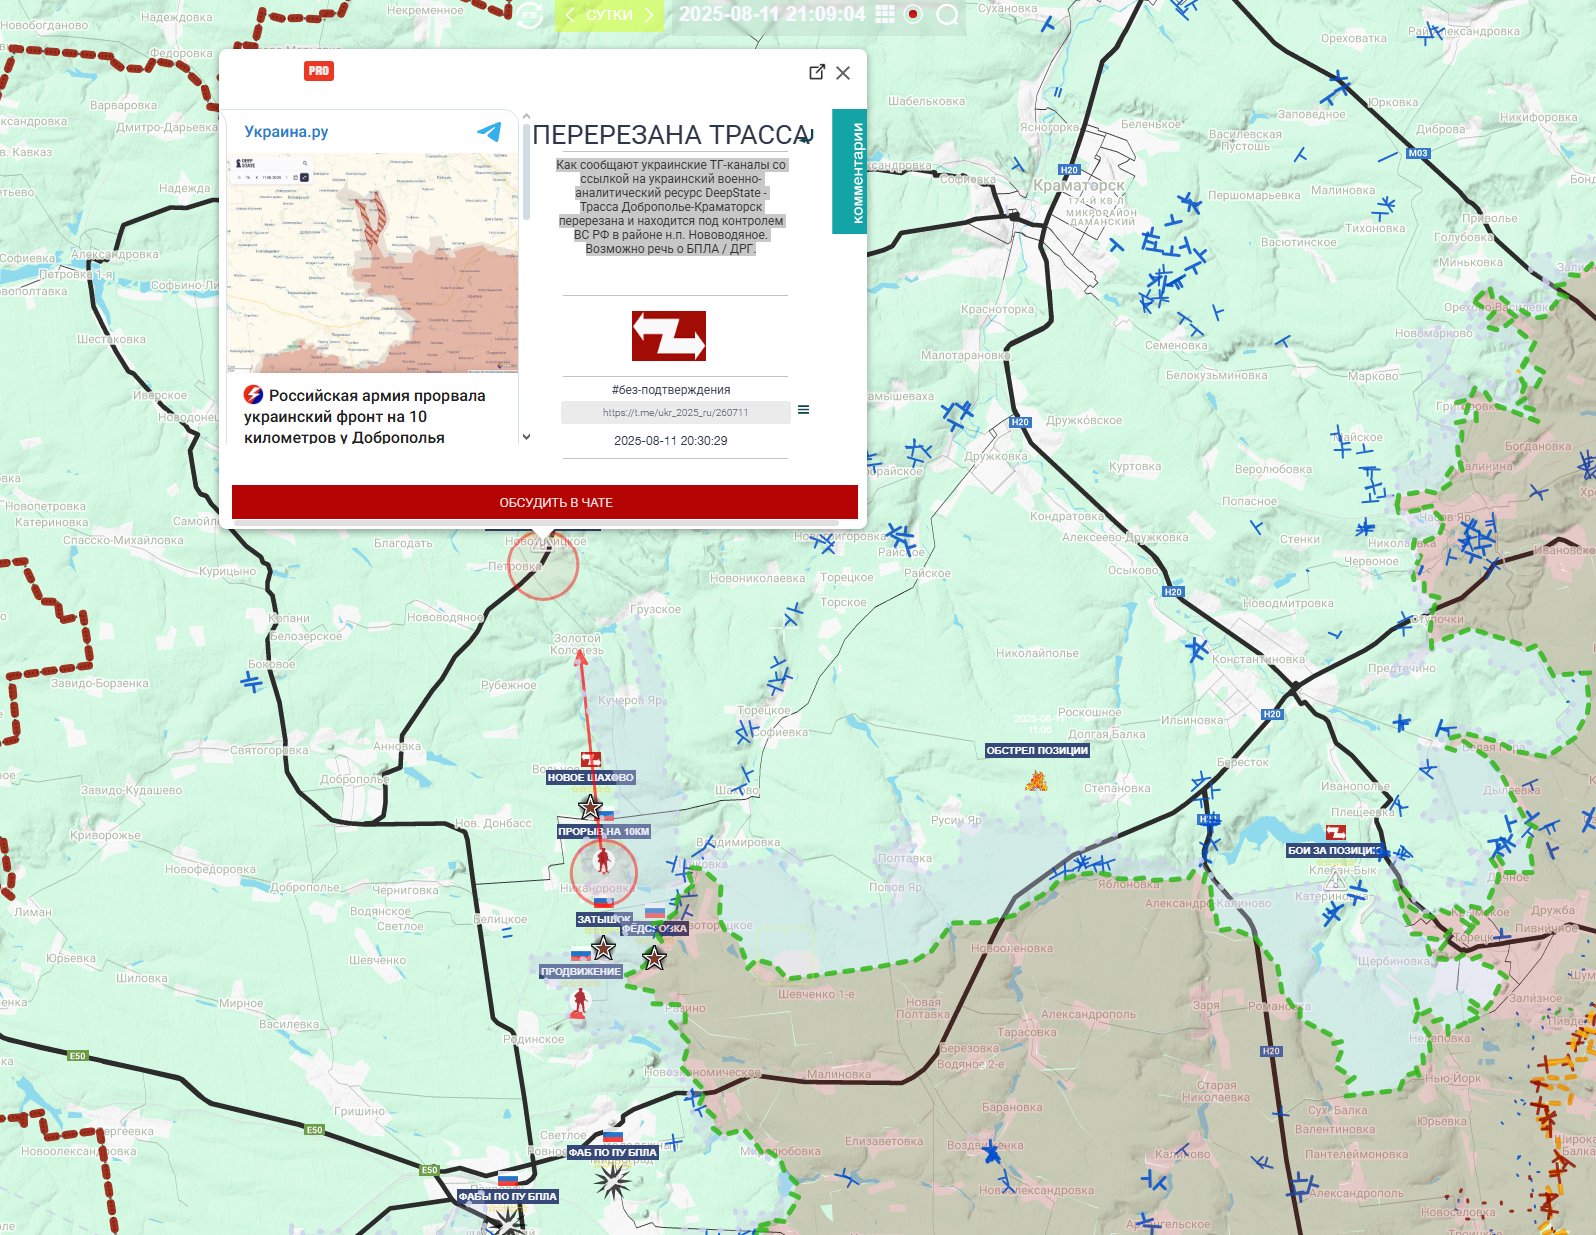The width and height of the screenshot is (1596, 1235).
Task: Click the НОВОЕ ШАХОВО map label
Action: 590,777
